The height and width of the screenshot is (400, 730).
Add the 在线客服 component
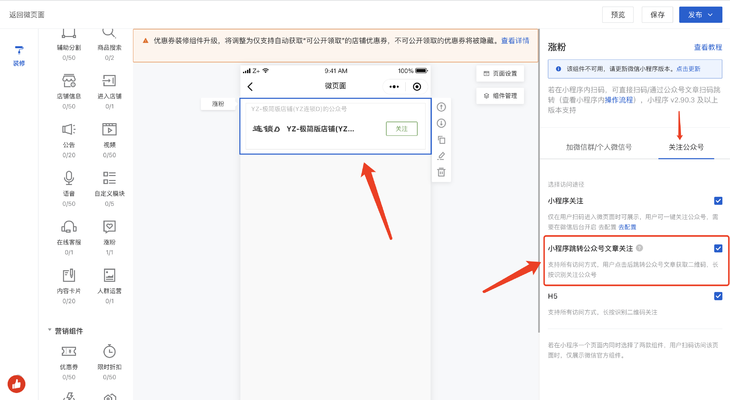[69, 237]
